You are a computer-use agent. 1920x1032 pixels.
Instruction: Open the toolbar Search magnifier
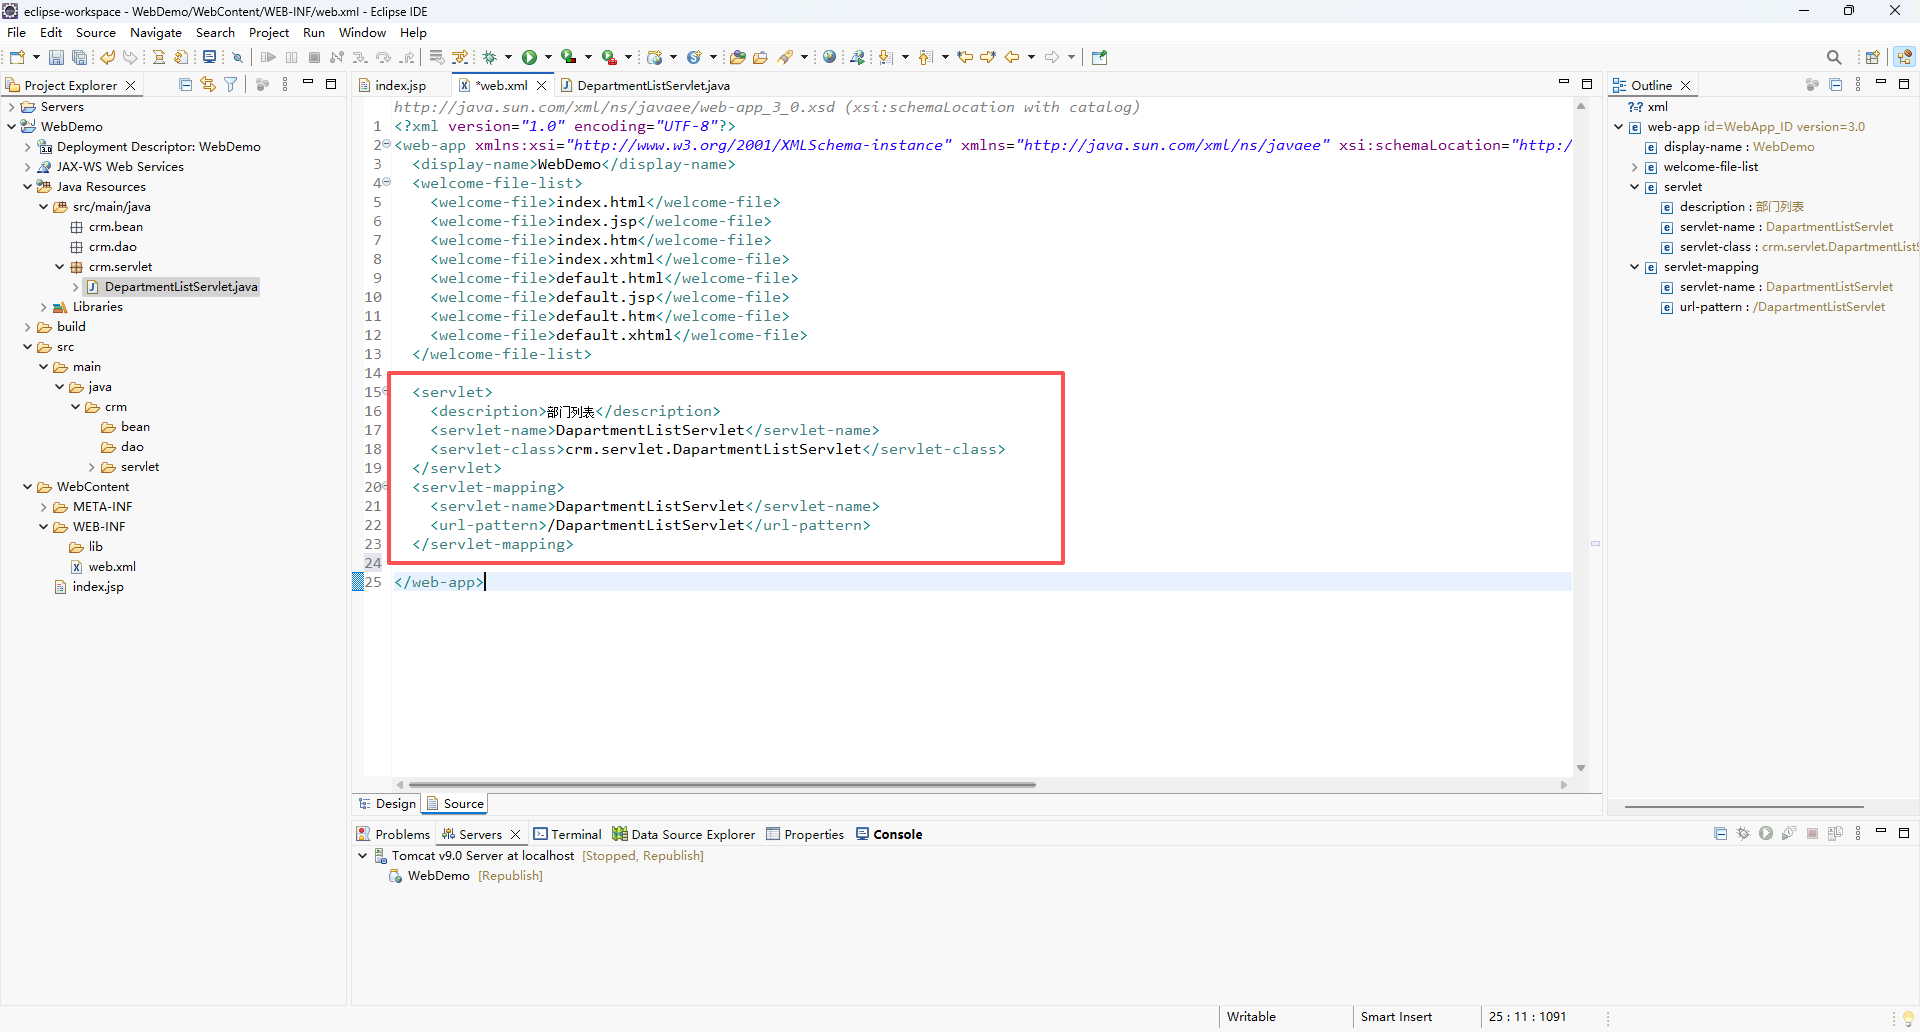pyautogui.click(x=1834, y=58)
